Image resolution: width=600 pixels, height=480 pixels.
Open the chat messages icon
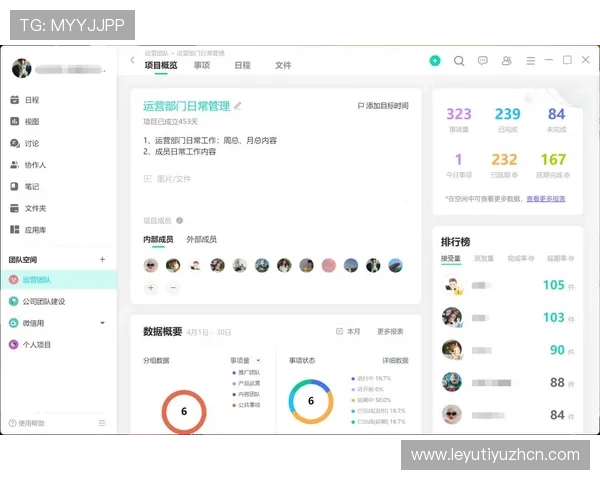pyautogui.click(x=483, y=60)
